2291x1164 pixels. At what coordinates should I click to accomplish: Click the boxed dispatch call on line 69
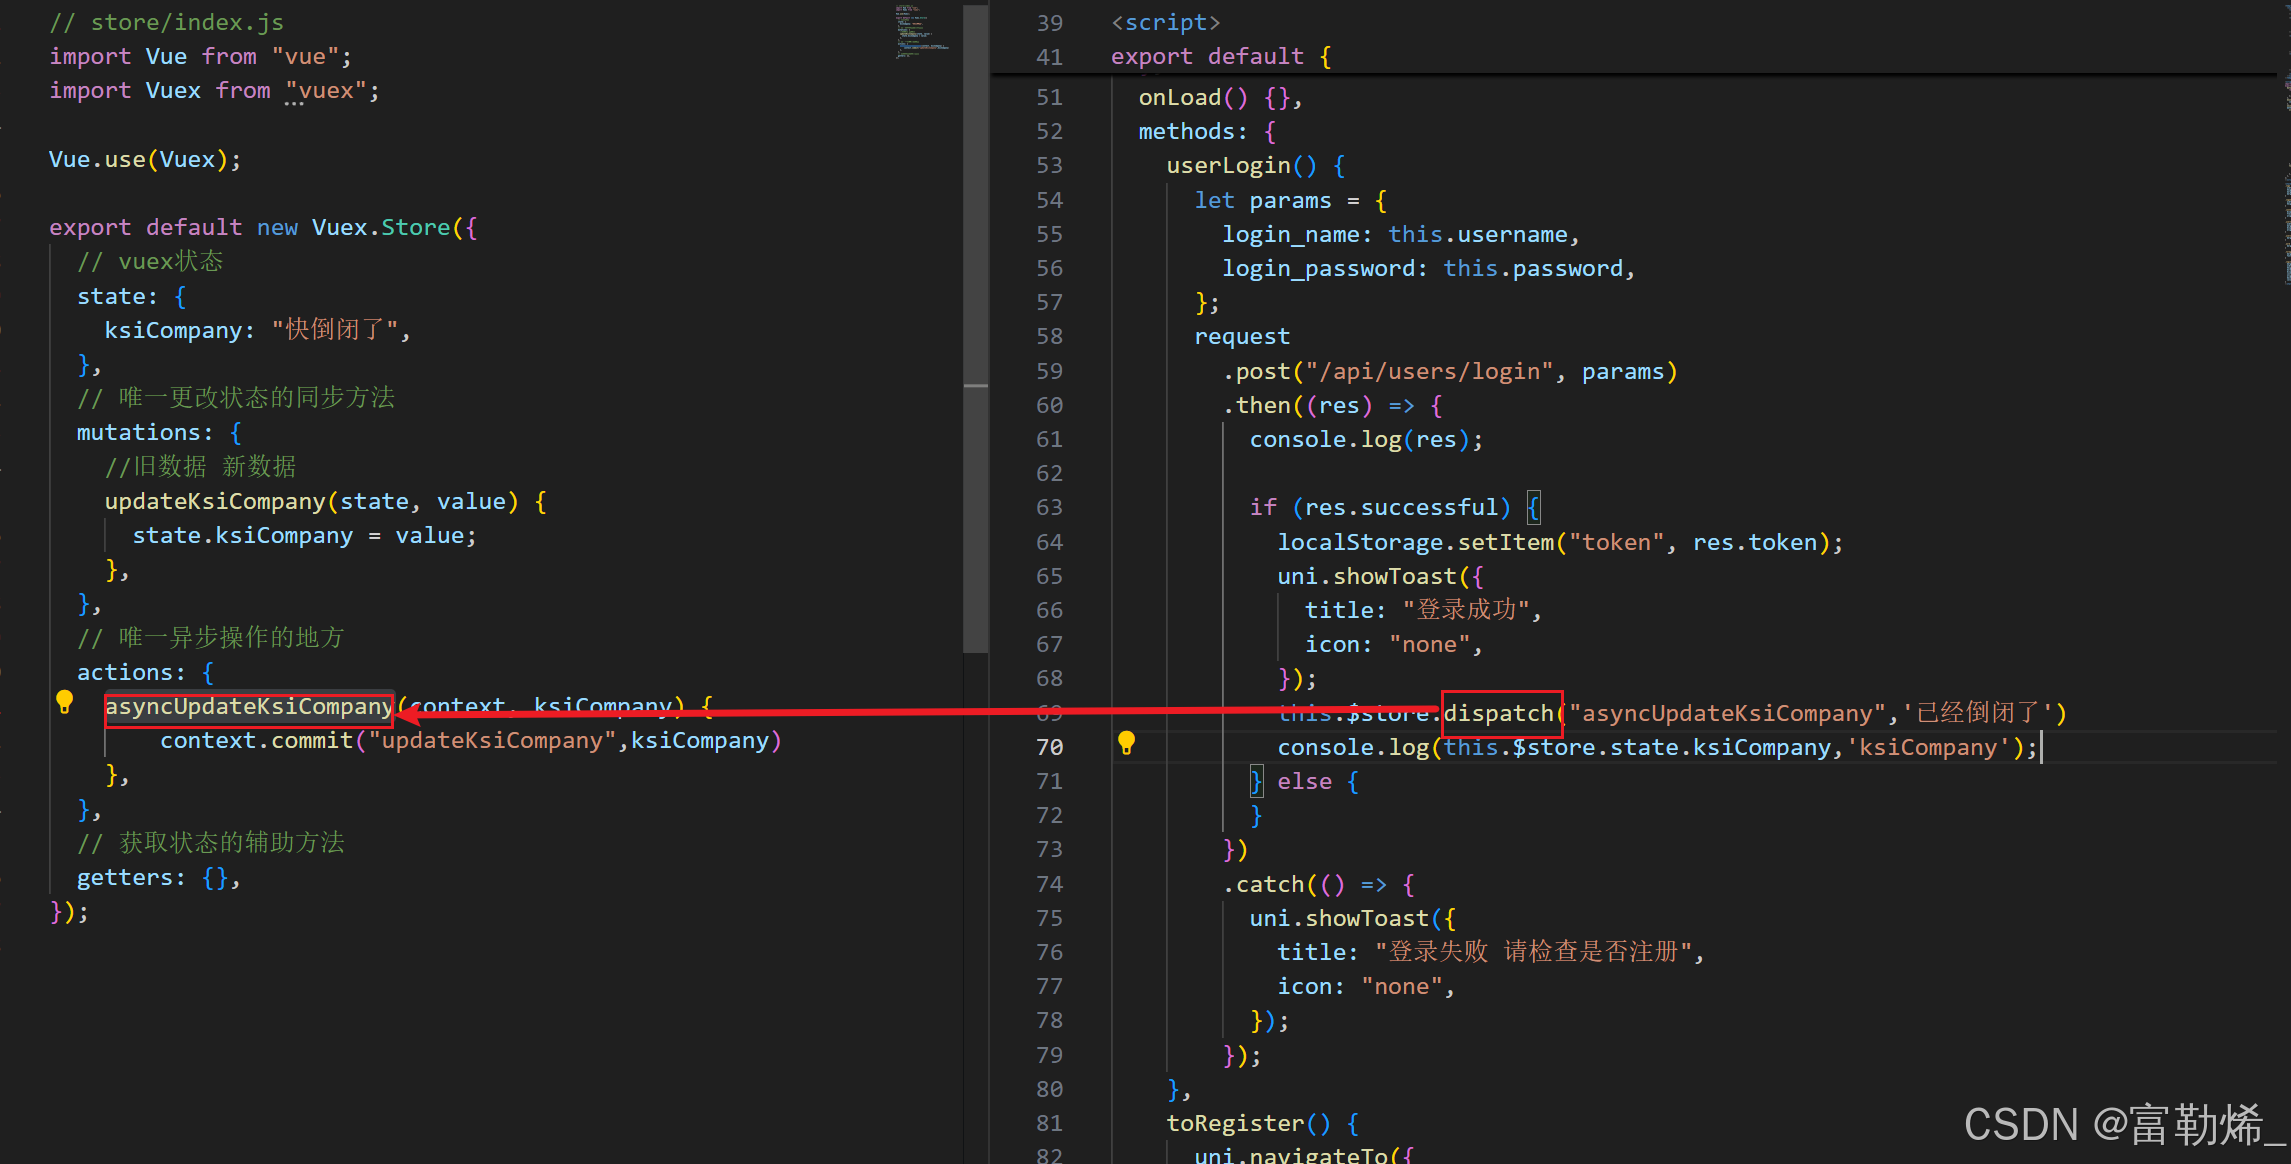pos(1500,713)
